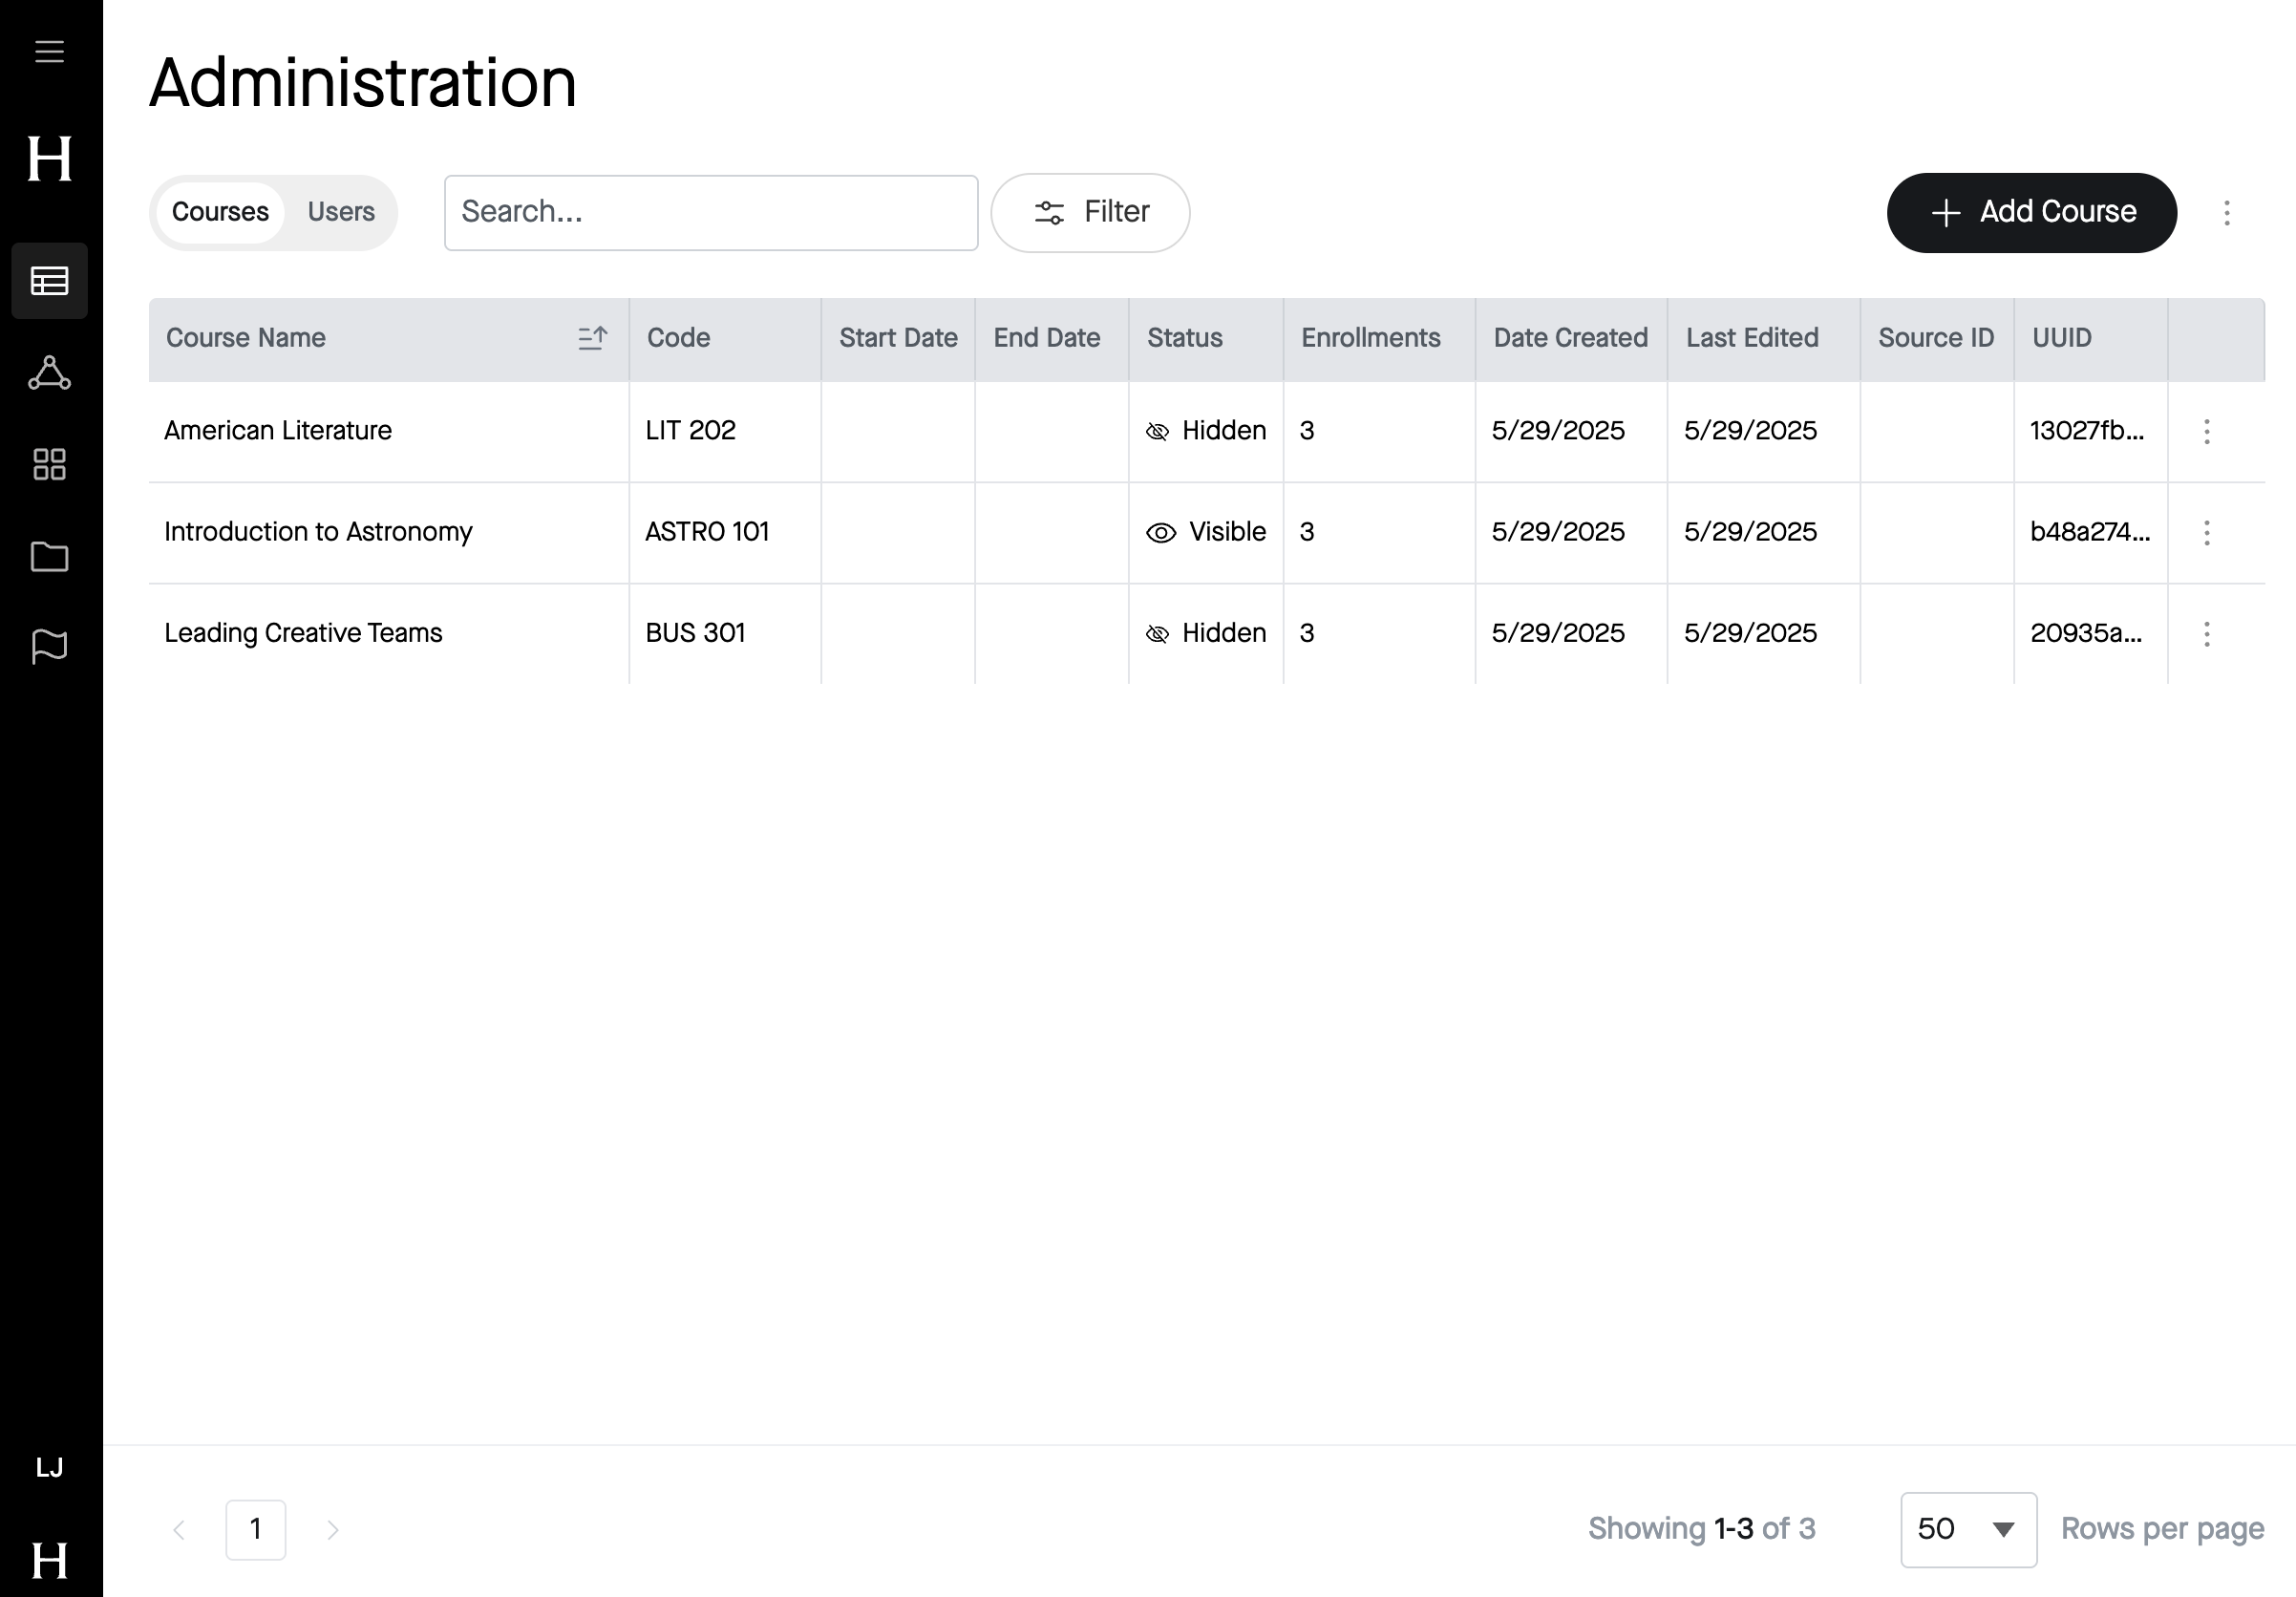Open row actions for Leading Creative Teams
This screenshot has width=2296, height=1597.
(x=2206, y=633)
